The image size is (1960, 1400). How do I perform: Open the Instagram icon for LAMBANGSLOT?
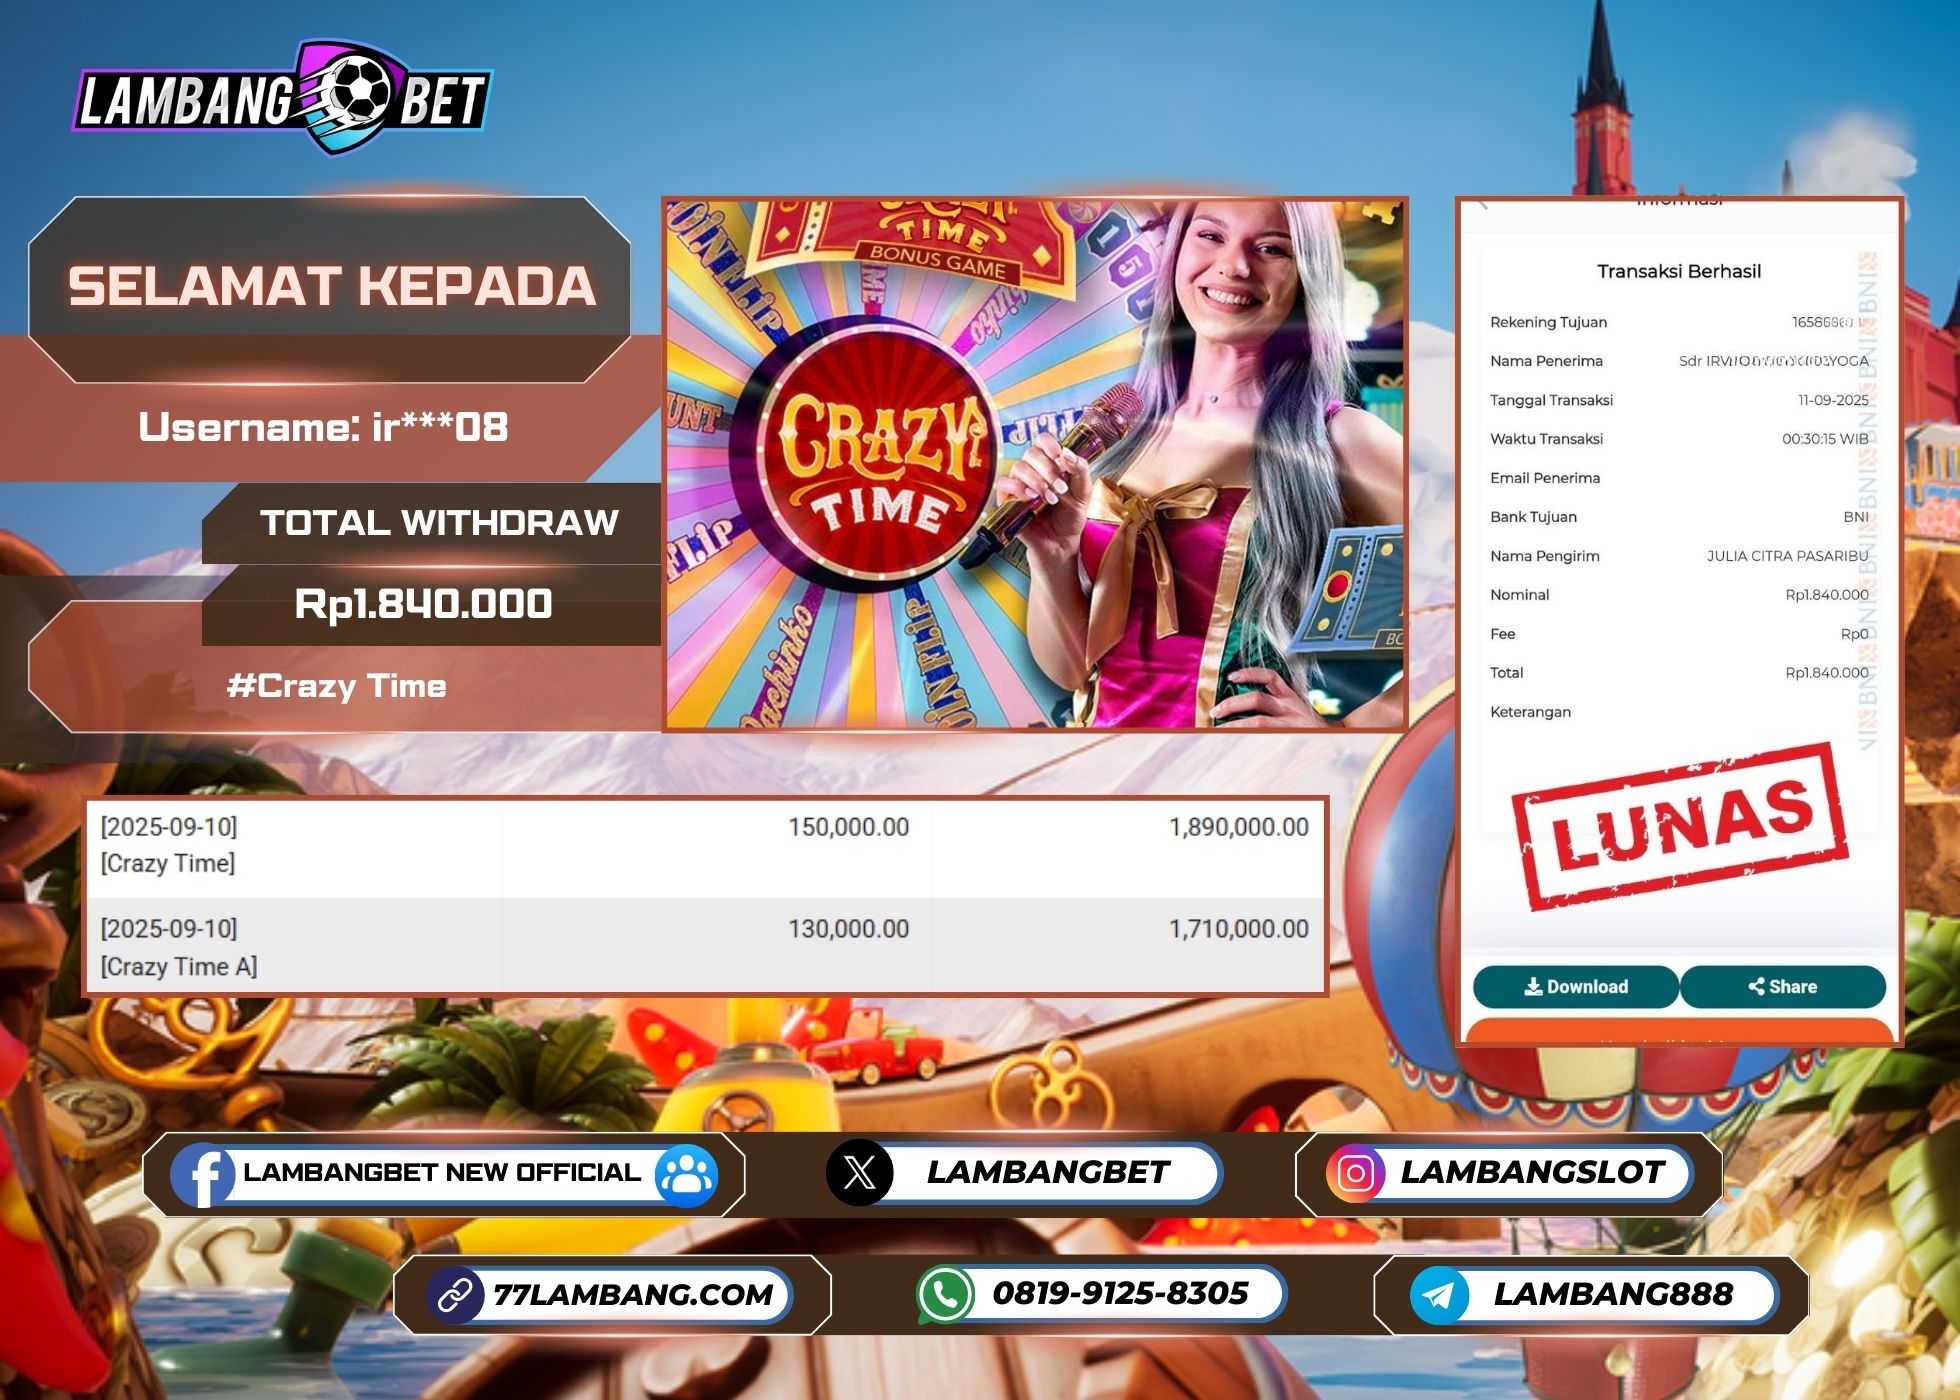[1358, 1172]
